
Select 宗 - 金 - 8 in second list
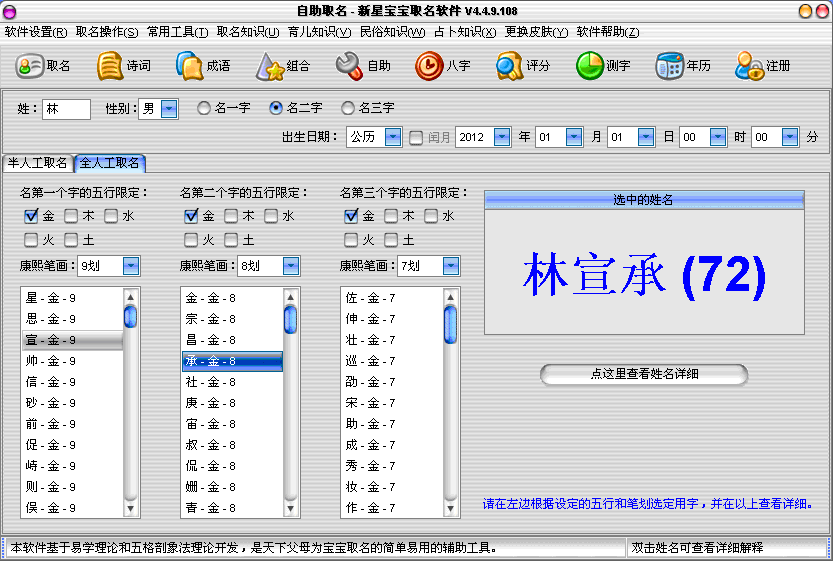[232, 319]
